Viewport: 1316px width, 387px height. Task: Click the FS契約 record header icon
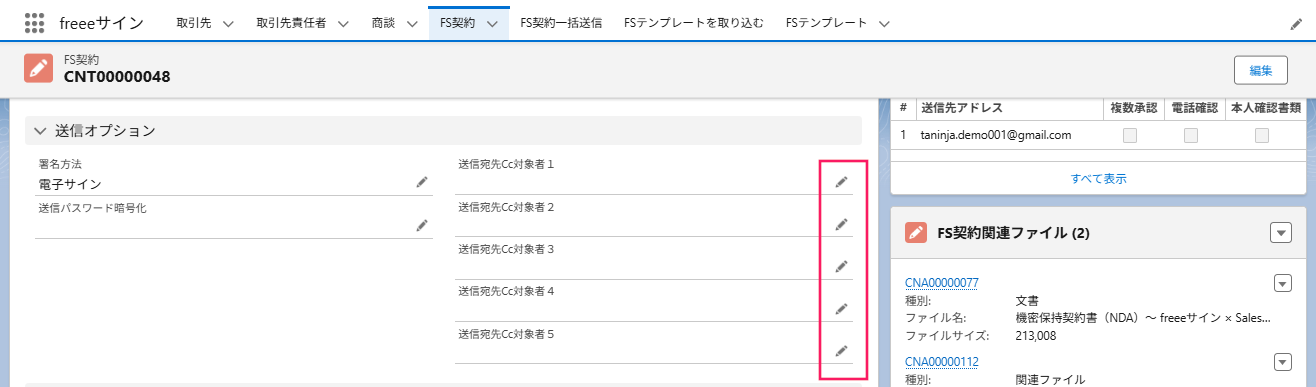point(38,69)
